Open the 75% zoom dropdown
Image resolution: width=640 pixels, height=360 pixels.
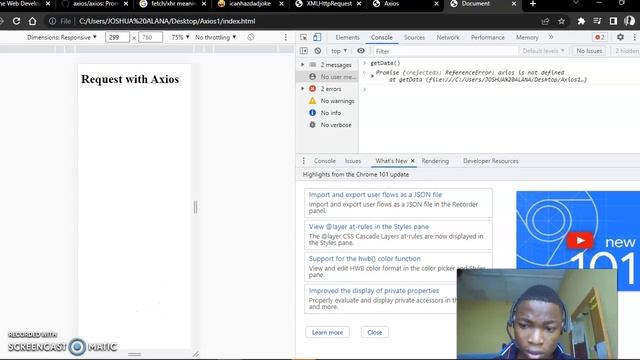pyautogui.click(x=180, y=37)
